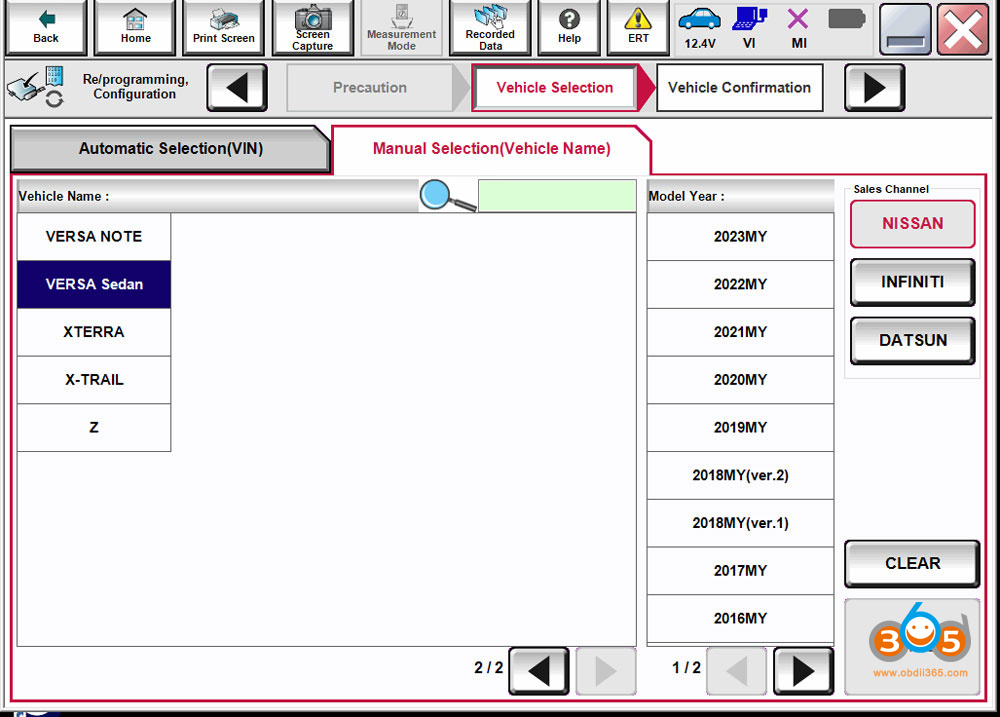Viewport: 1000px width, 717px height.
Task: Open Recorded Data
Action: point(490,27)
